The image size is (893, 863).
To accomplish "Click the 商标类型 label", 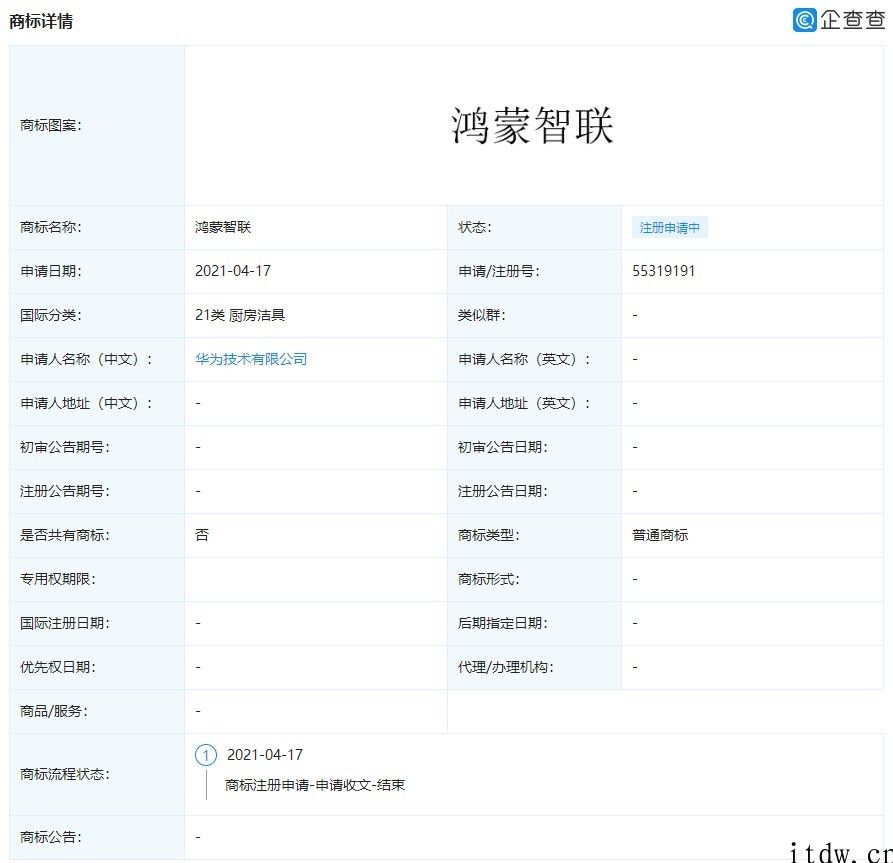I will pyautogui.click(x=489, y=535).
